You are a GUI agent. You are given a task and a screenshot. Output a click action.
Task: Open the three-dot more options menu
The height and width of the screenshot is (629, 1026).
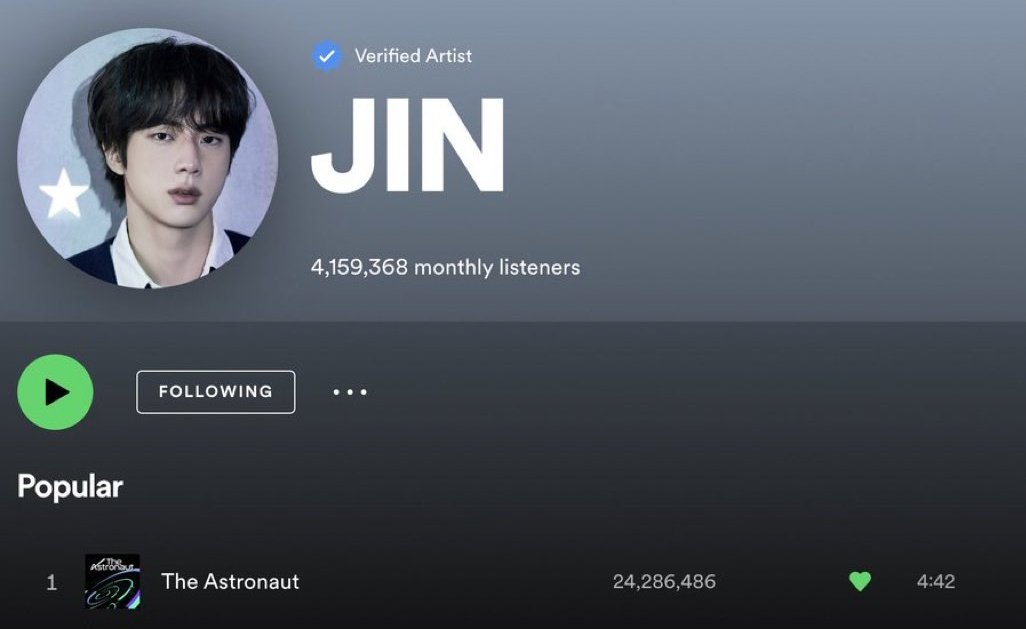tap(350, 392)
